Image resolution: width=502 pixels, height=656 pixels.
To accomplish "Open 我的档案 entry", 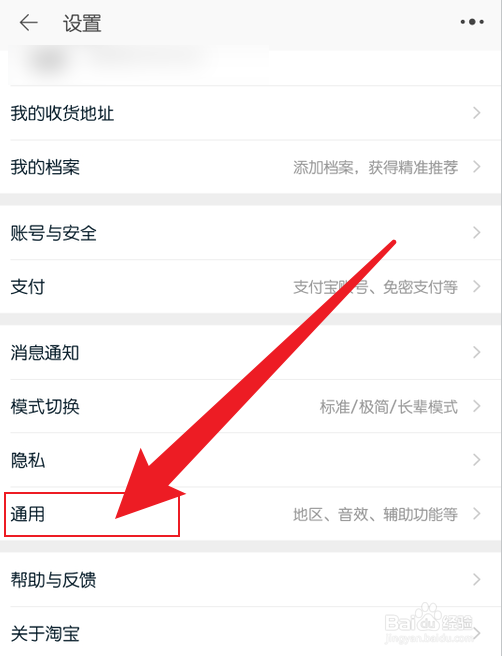I will 251,167.
